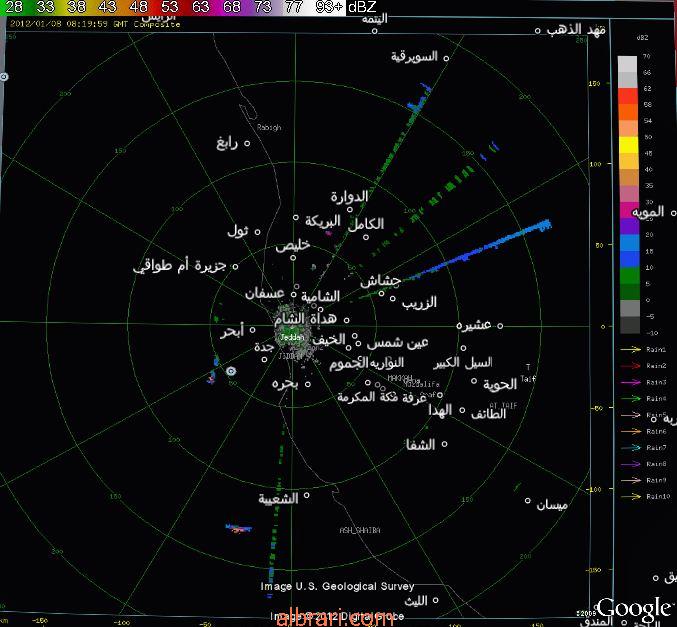The width and height of the screenshot is (677, 627).
Task: Click the Rain6 orange arrow legend icon
Action: 630,431
